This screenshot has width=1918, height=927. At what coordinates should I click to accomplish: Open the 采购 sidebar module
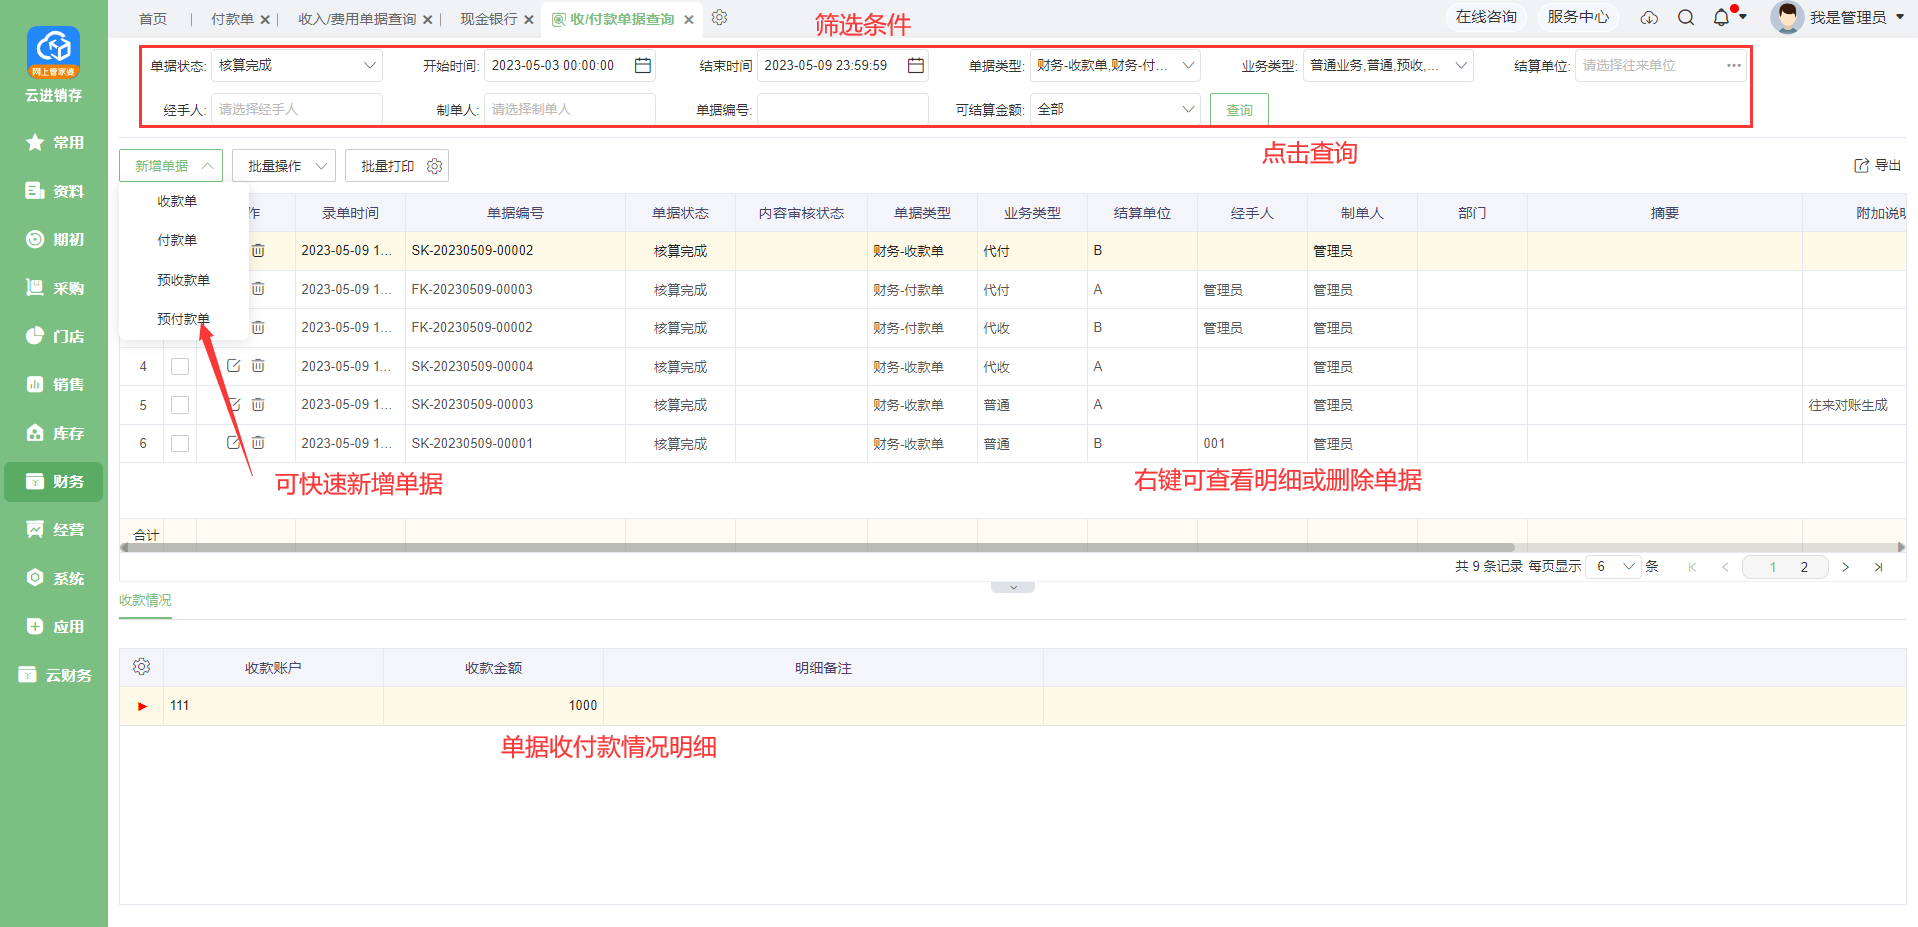point(54,288)
